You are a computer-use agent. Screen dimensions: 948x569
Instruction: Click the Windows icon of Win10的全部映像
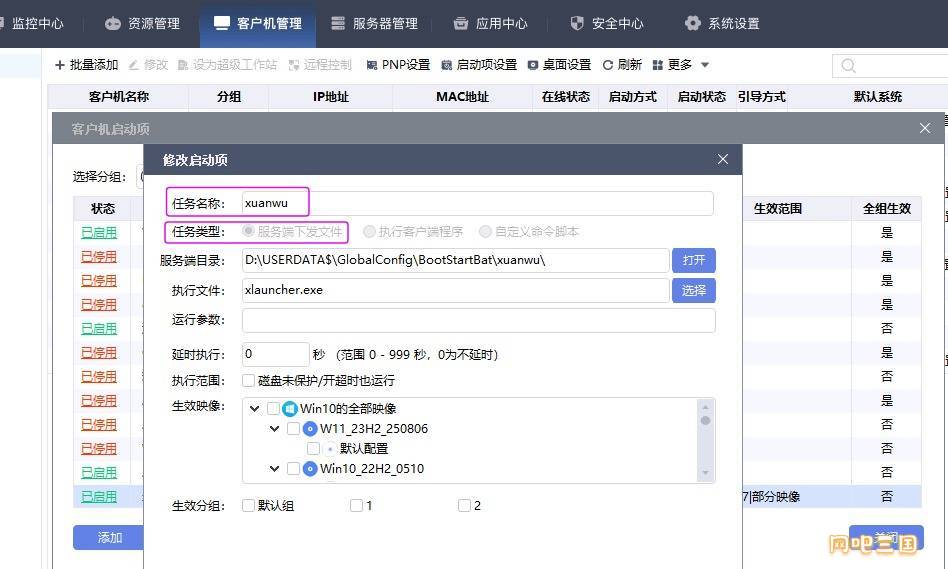[290, 409]
